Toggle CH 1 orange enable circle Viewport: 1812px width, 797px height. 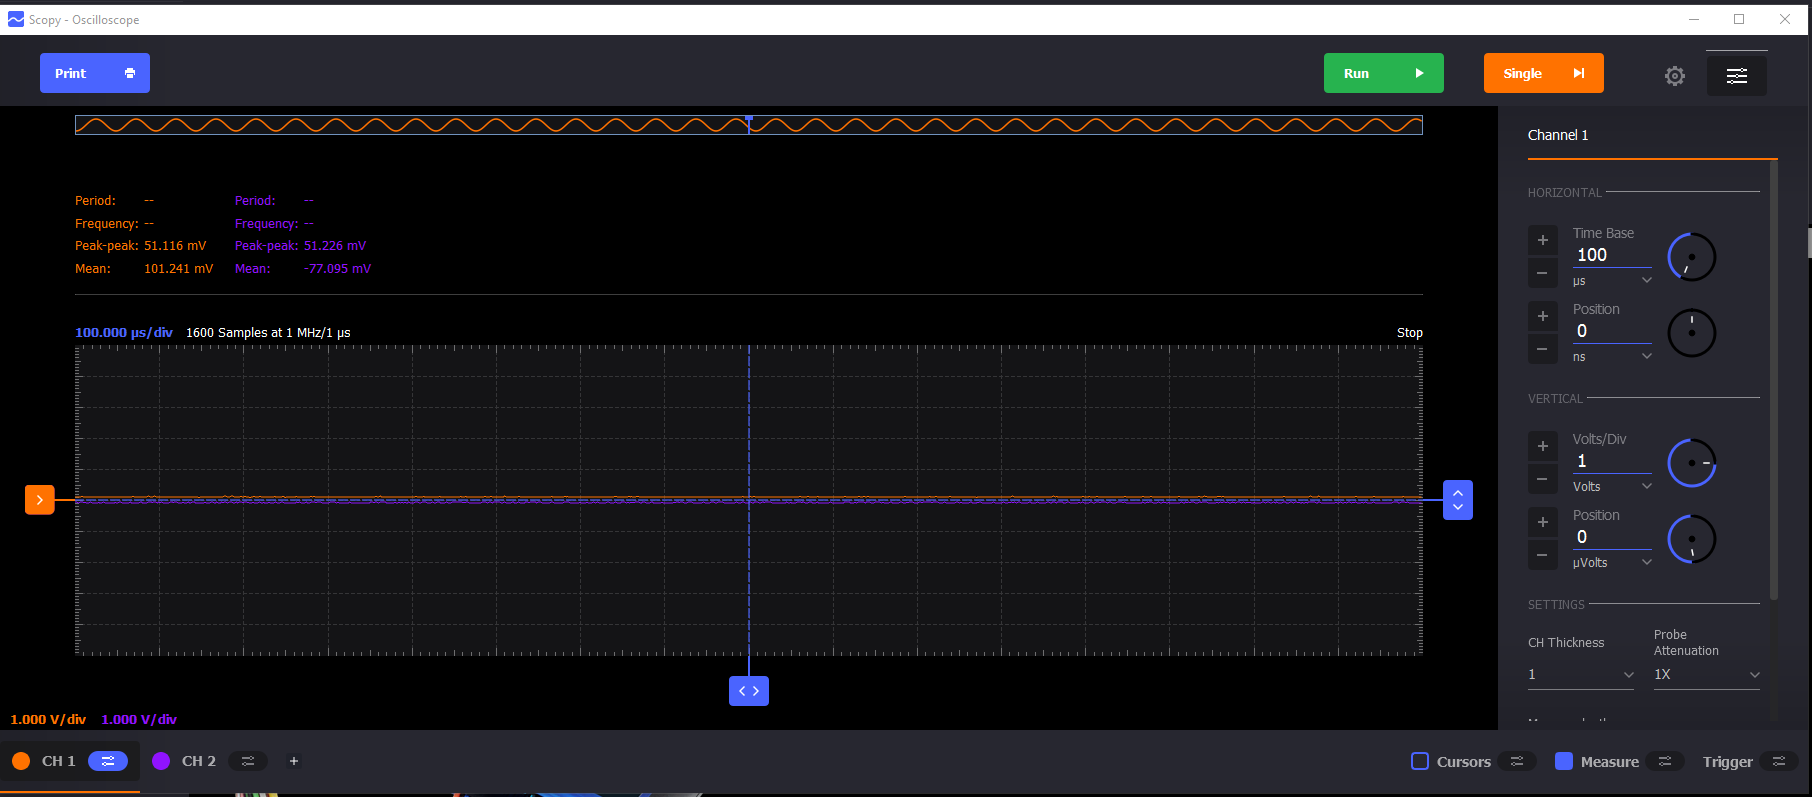(21, 761)
